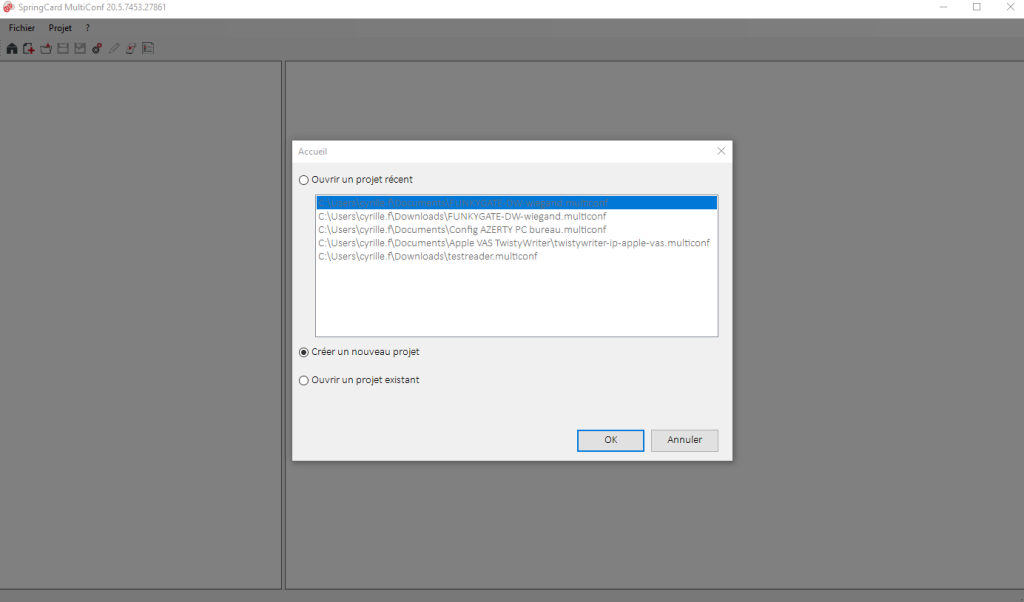Choose the 'Ouvrir un projet existant' option
This screenshot has height=602, width=1024.
[304, 381]
